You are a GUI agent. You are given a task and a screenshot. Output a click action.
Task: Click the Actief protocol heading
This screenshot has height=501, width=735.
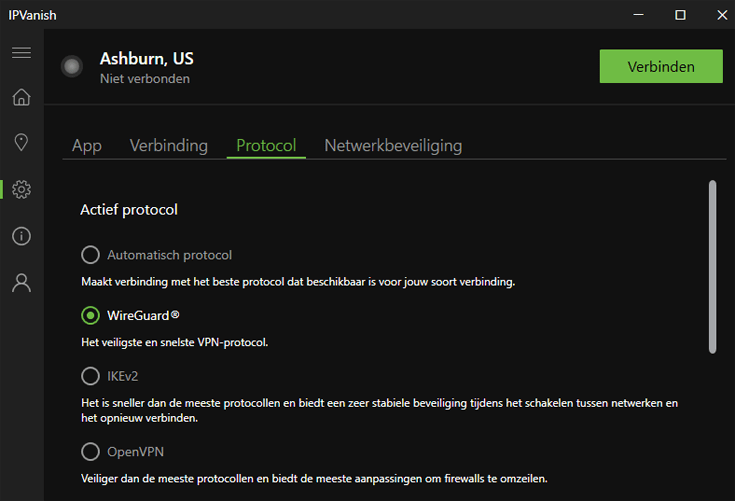[x=129, y=209]
